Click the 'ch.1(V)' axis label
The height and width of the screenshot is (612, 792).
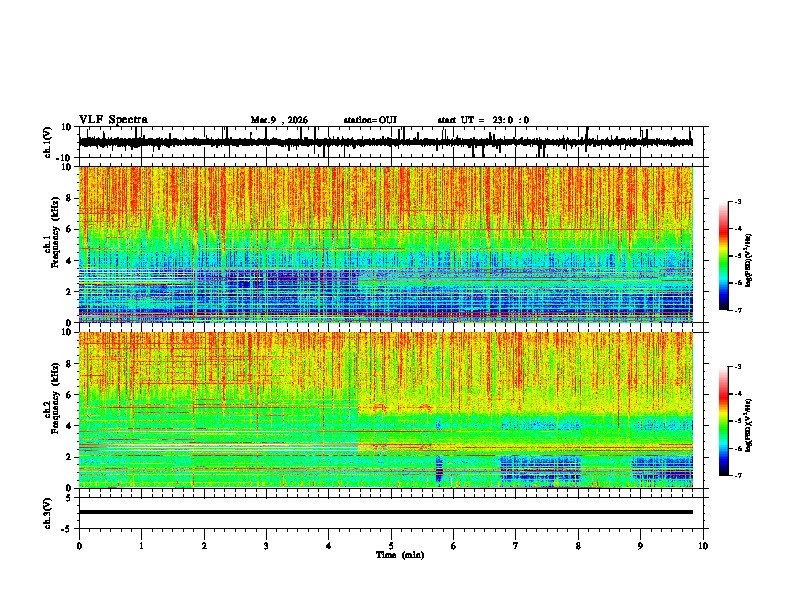pos(48,142)
